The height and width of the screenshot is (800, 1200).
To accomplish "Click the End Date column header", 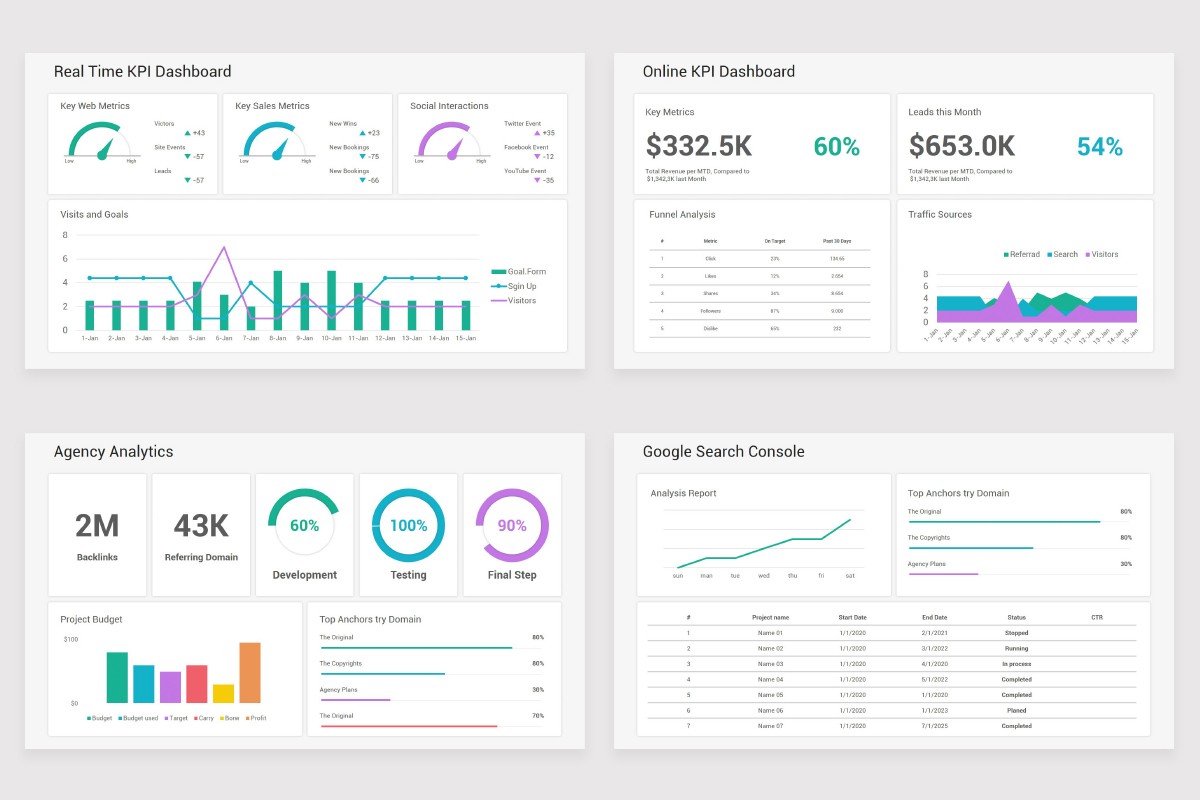I will point(934,617).
